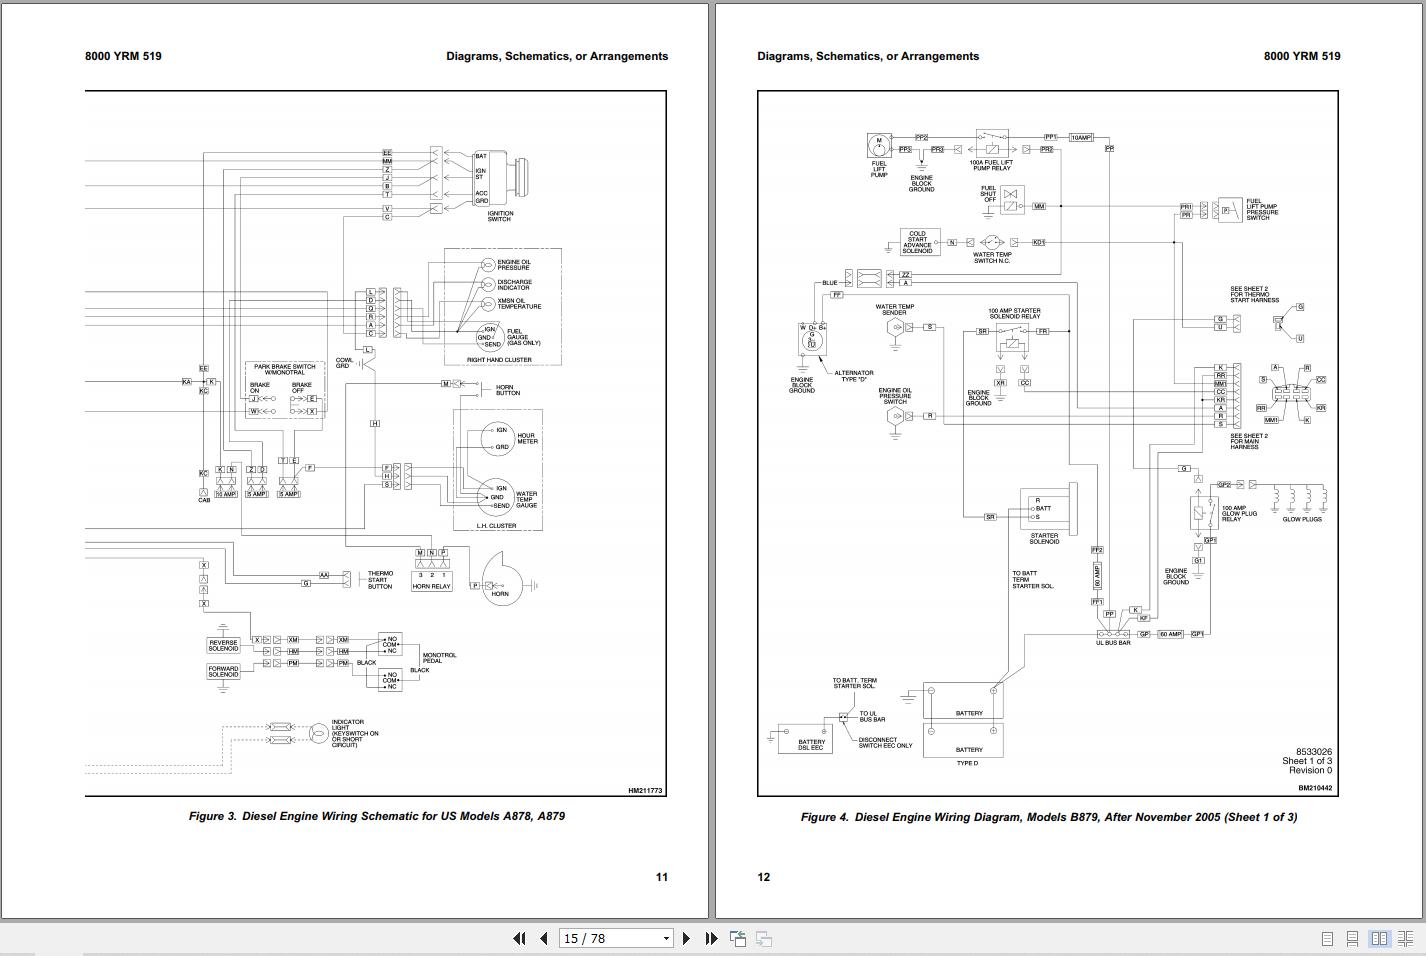Click the 'HM211773' drawing number

(x=645, y=791)
